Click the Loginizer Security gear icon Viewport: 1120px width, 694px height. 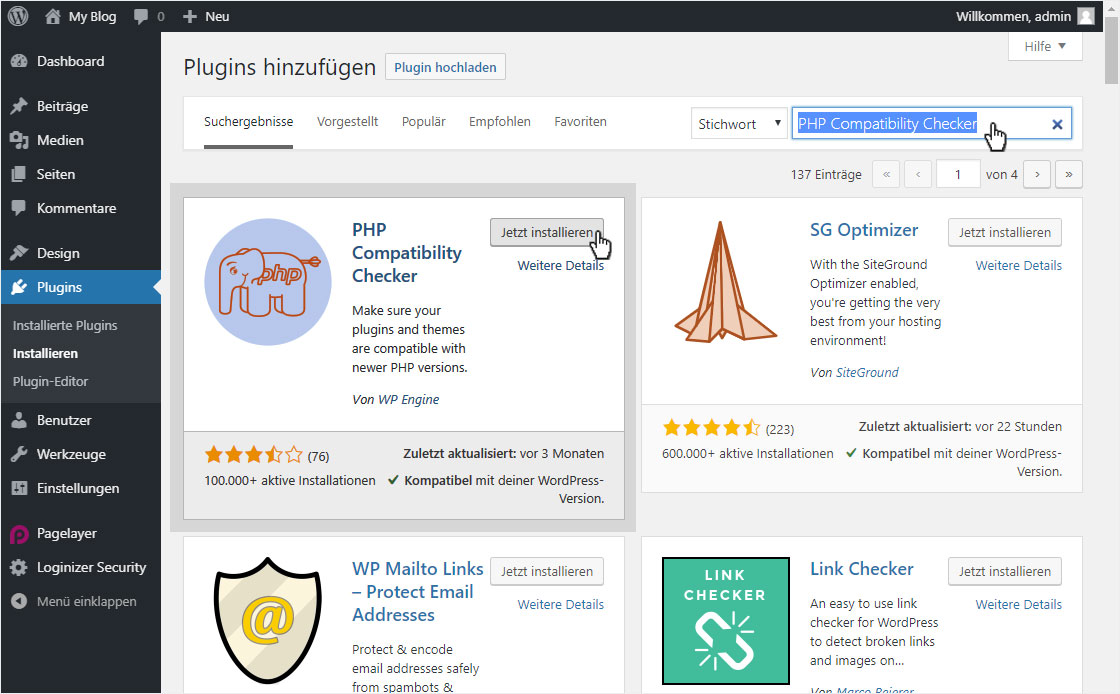click(19, 568)
